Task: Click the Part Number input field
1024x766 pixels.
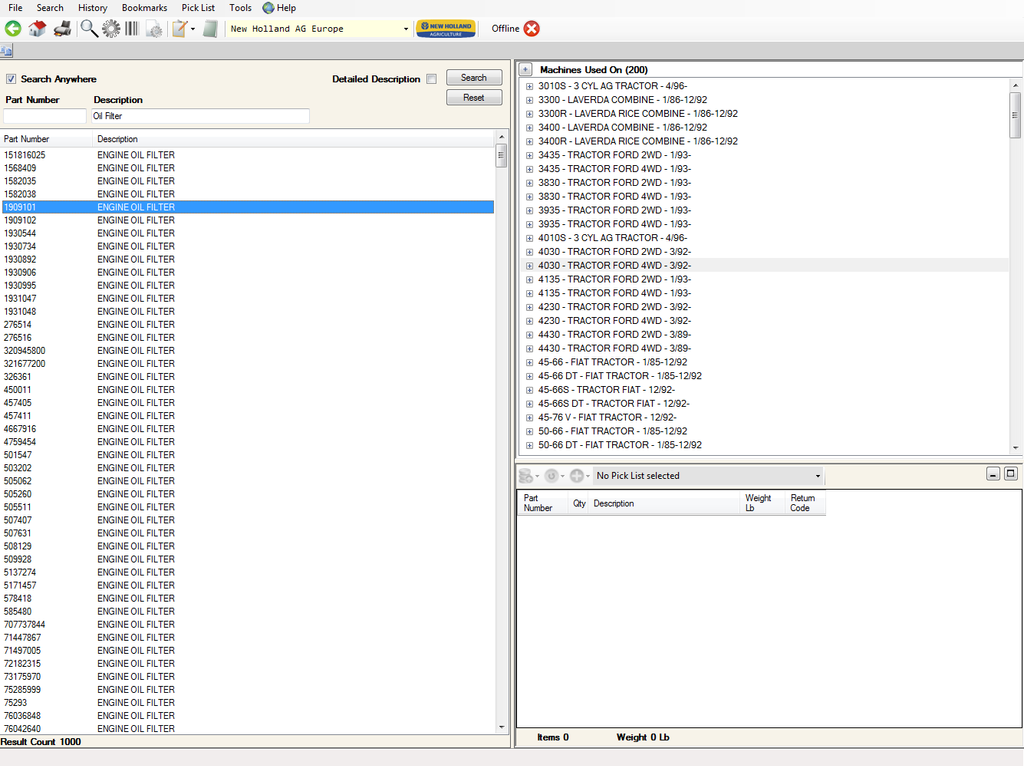Action: pos(44,116)
